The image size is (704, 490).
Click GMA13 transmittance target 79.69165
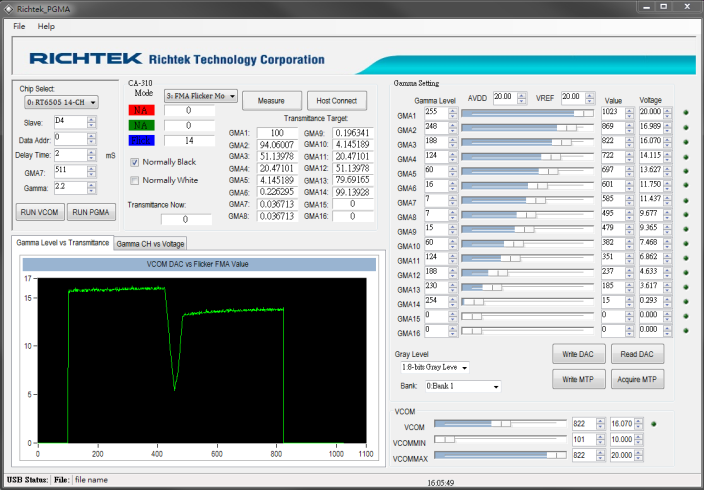[x=353, y=180]
